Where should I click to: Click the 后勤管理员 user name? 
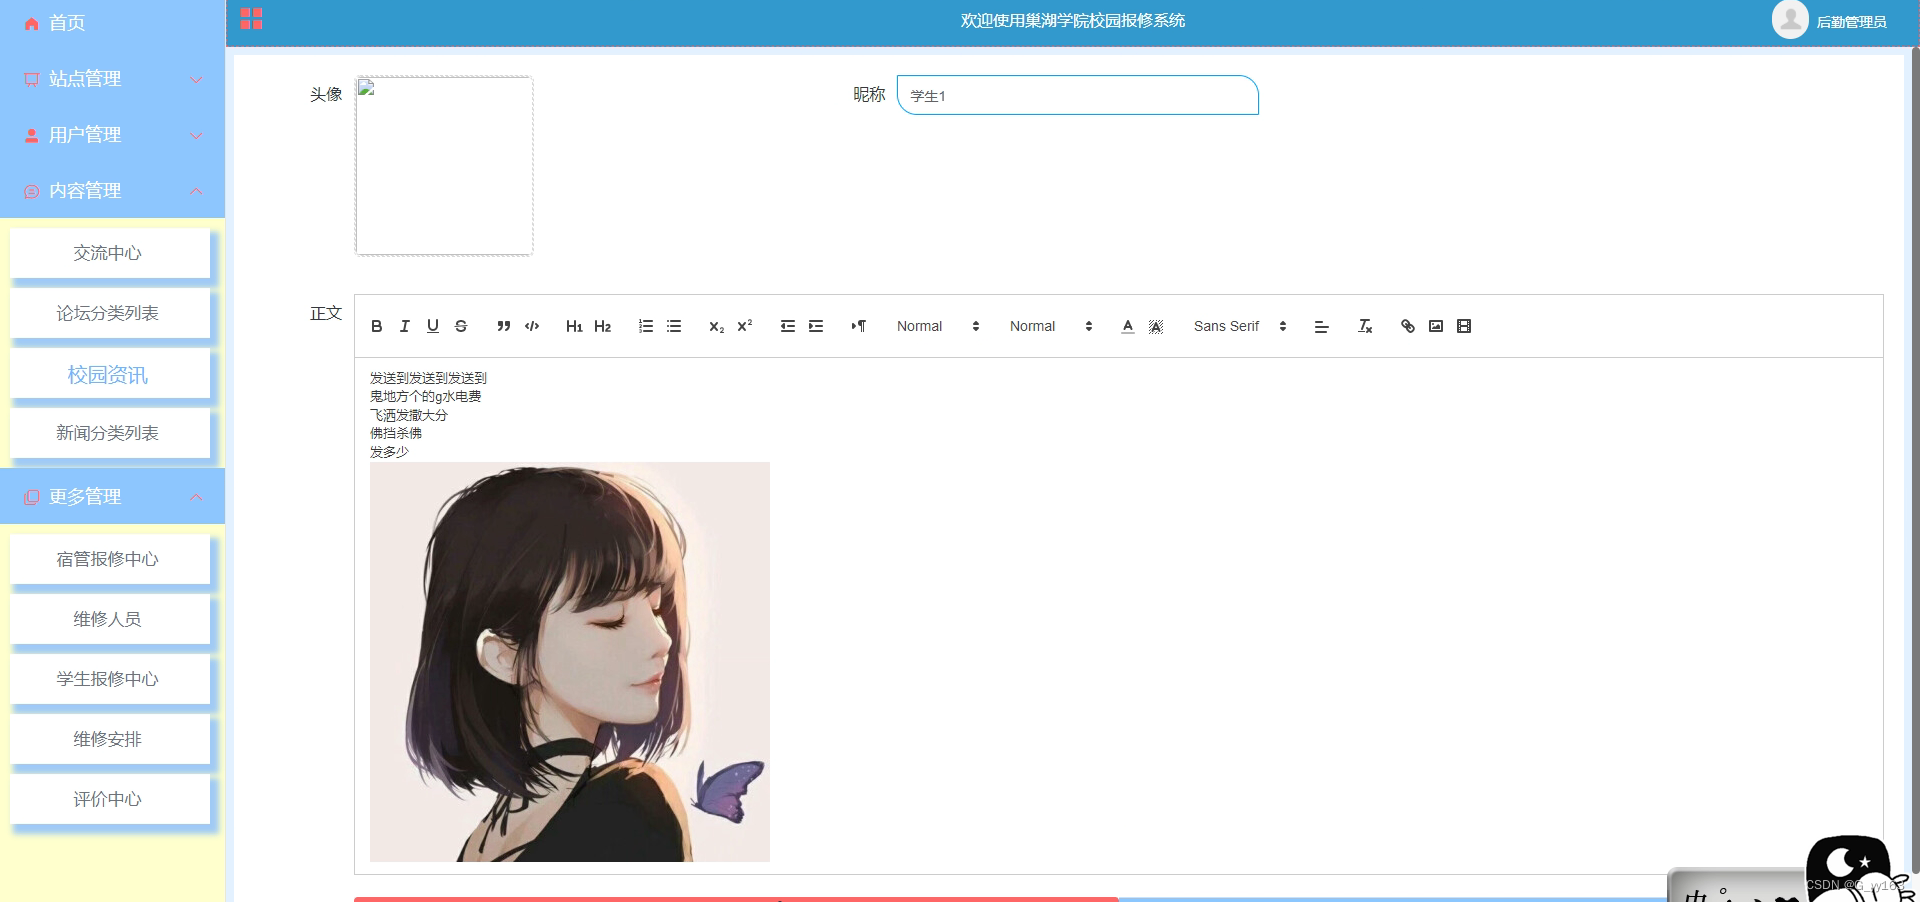tap(1851, 22)
